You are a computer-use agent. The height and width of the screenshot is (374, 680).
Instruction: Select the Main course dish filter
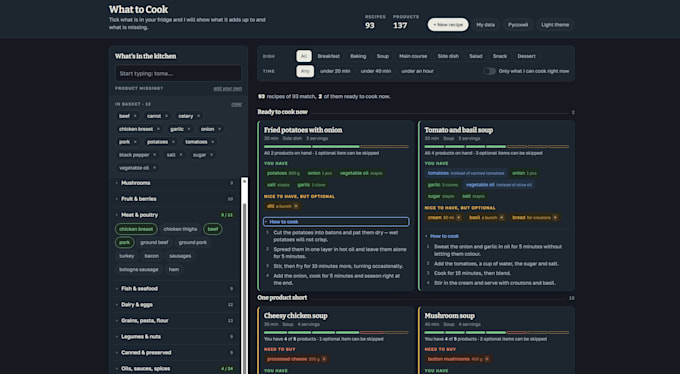point(413,56)
